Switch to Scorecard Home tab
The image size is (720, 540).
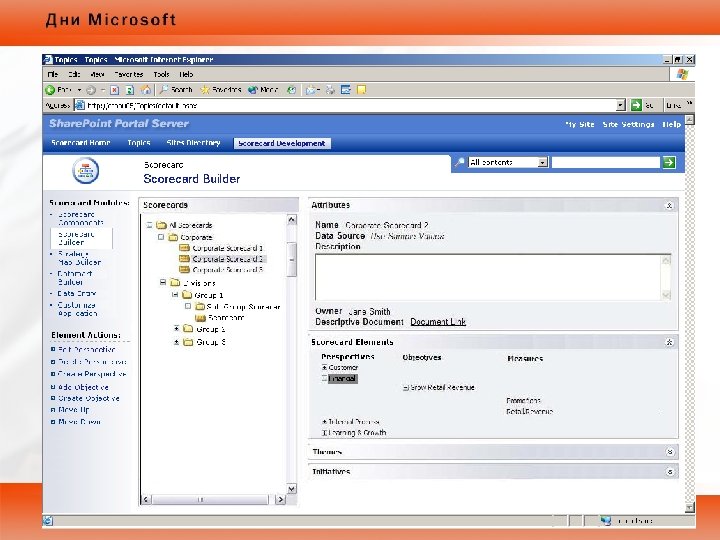[x=81, y=143]
